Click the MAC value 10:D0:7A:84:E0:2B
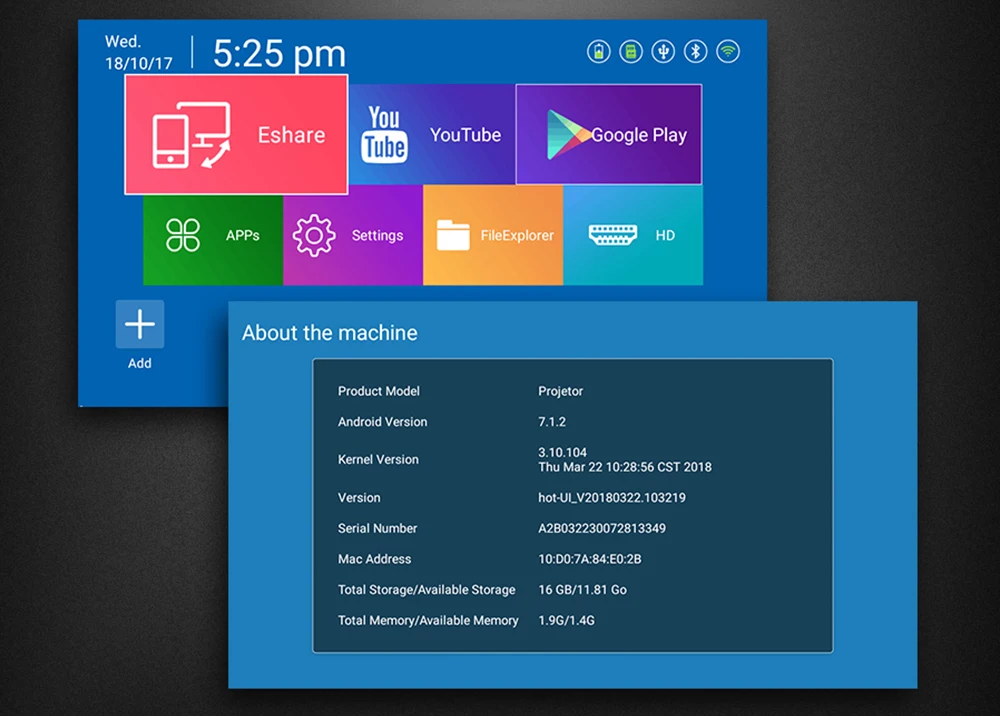Viewport: 1000px width, 716px height. (x=590, y=559)
